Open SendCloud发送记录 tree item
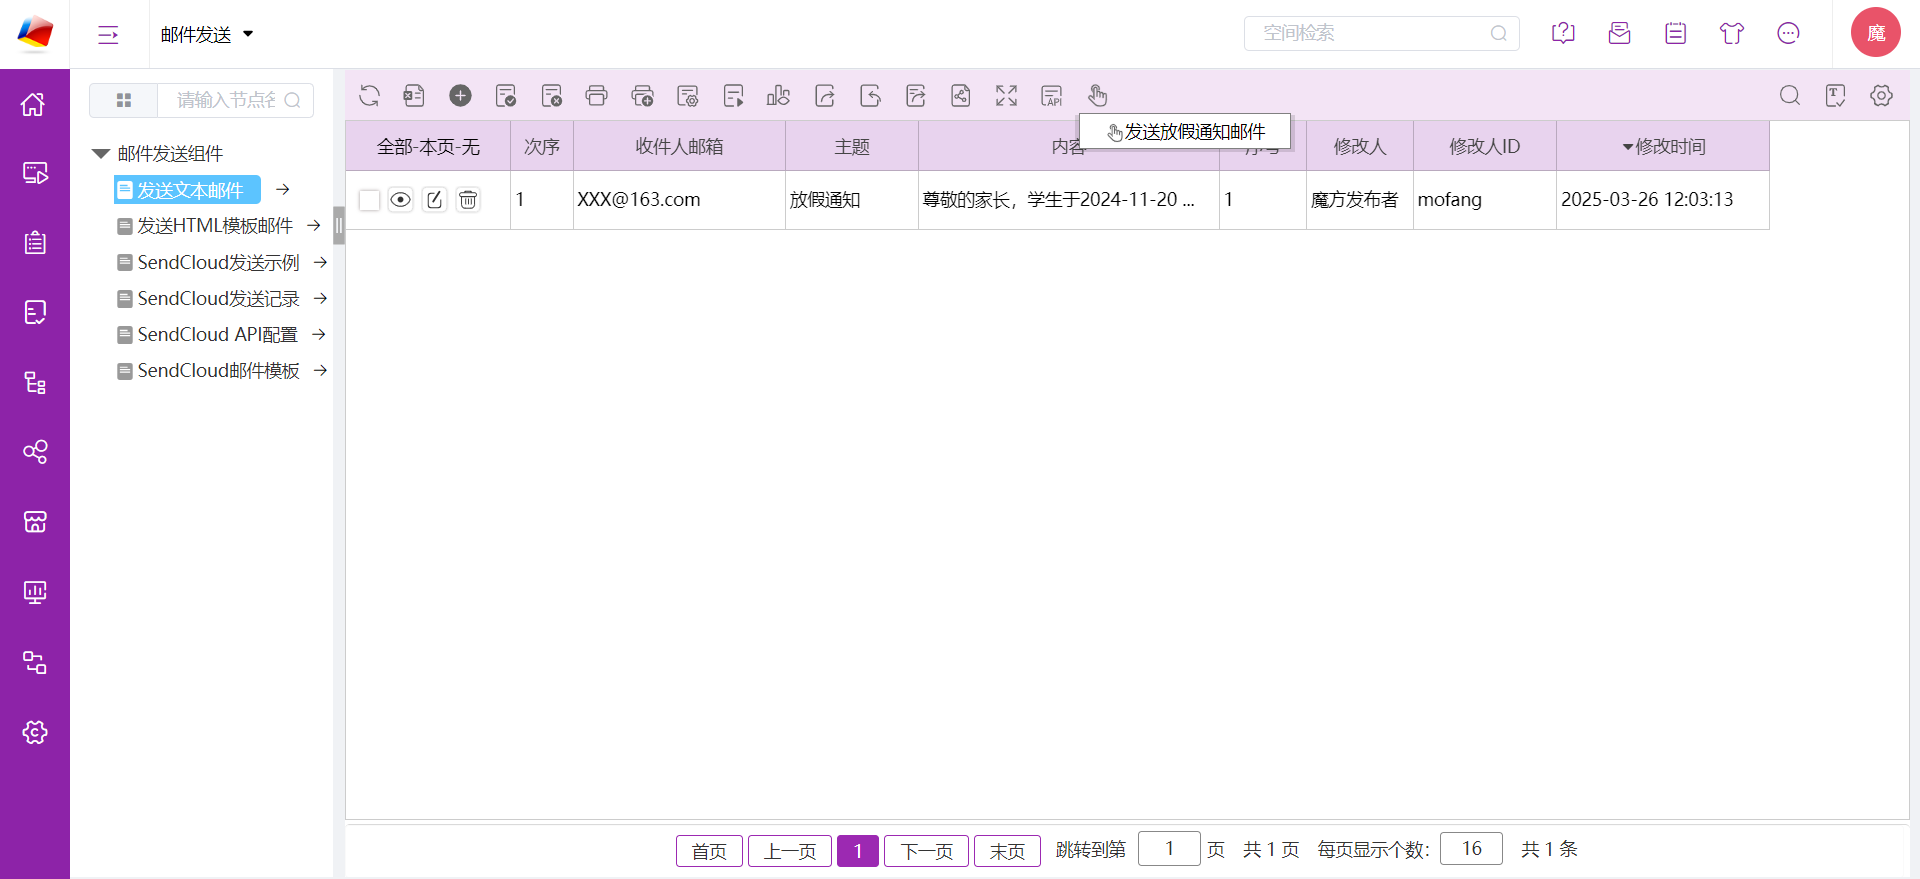1920x879 pixels. pyautogui.click(x=209, y=298)
